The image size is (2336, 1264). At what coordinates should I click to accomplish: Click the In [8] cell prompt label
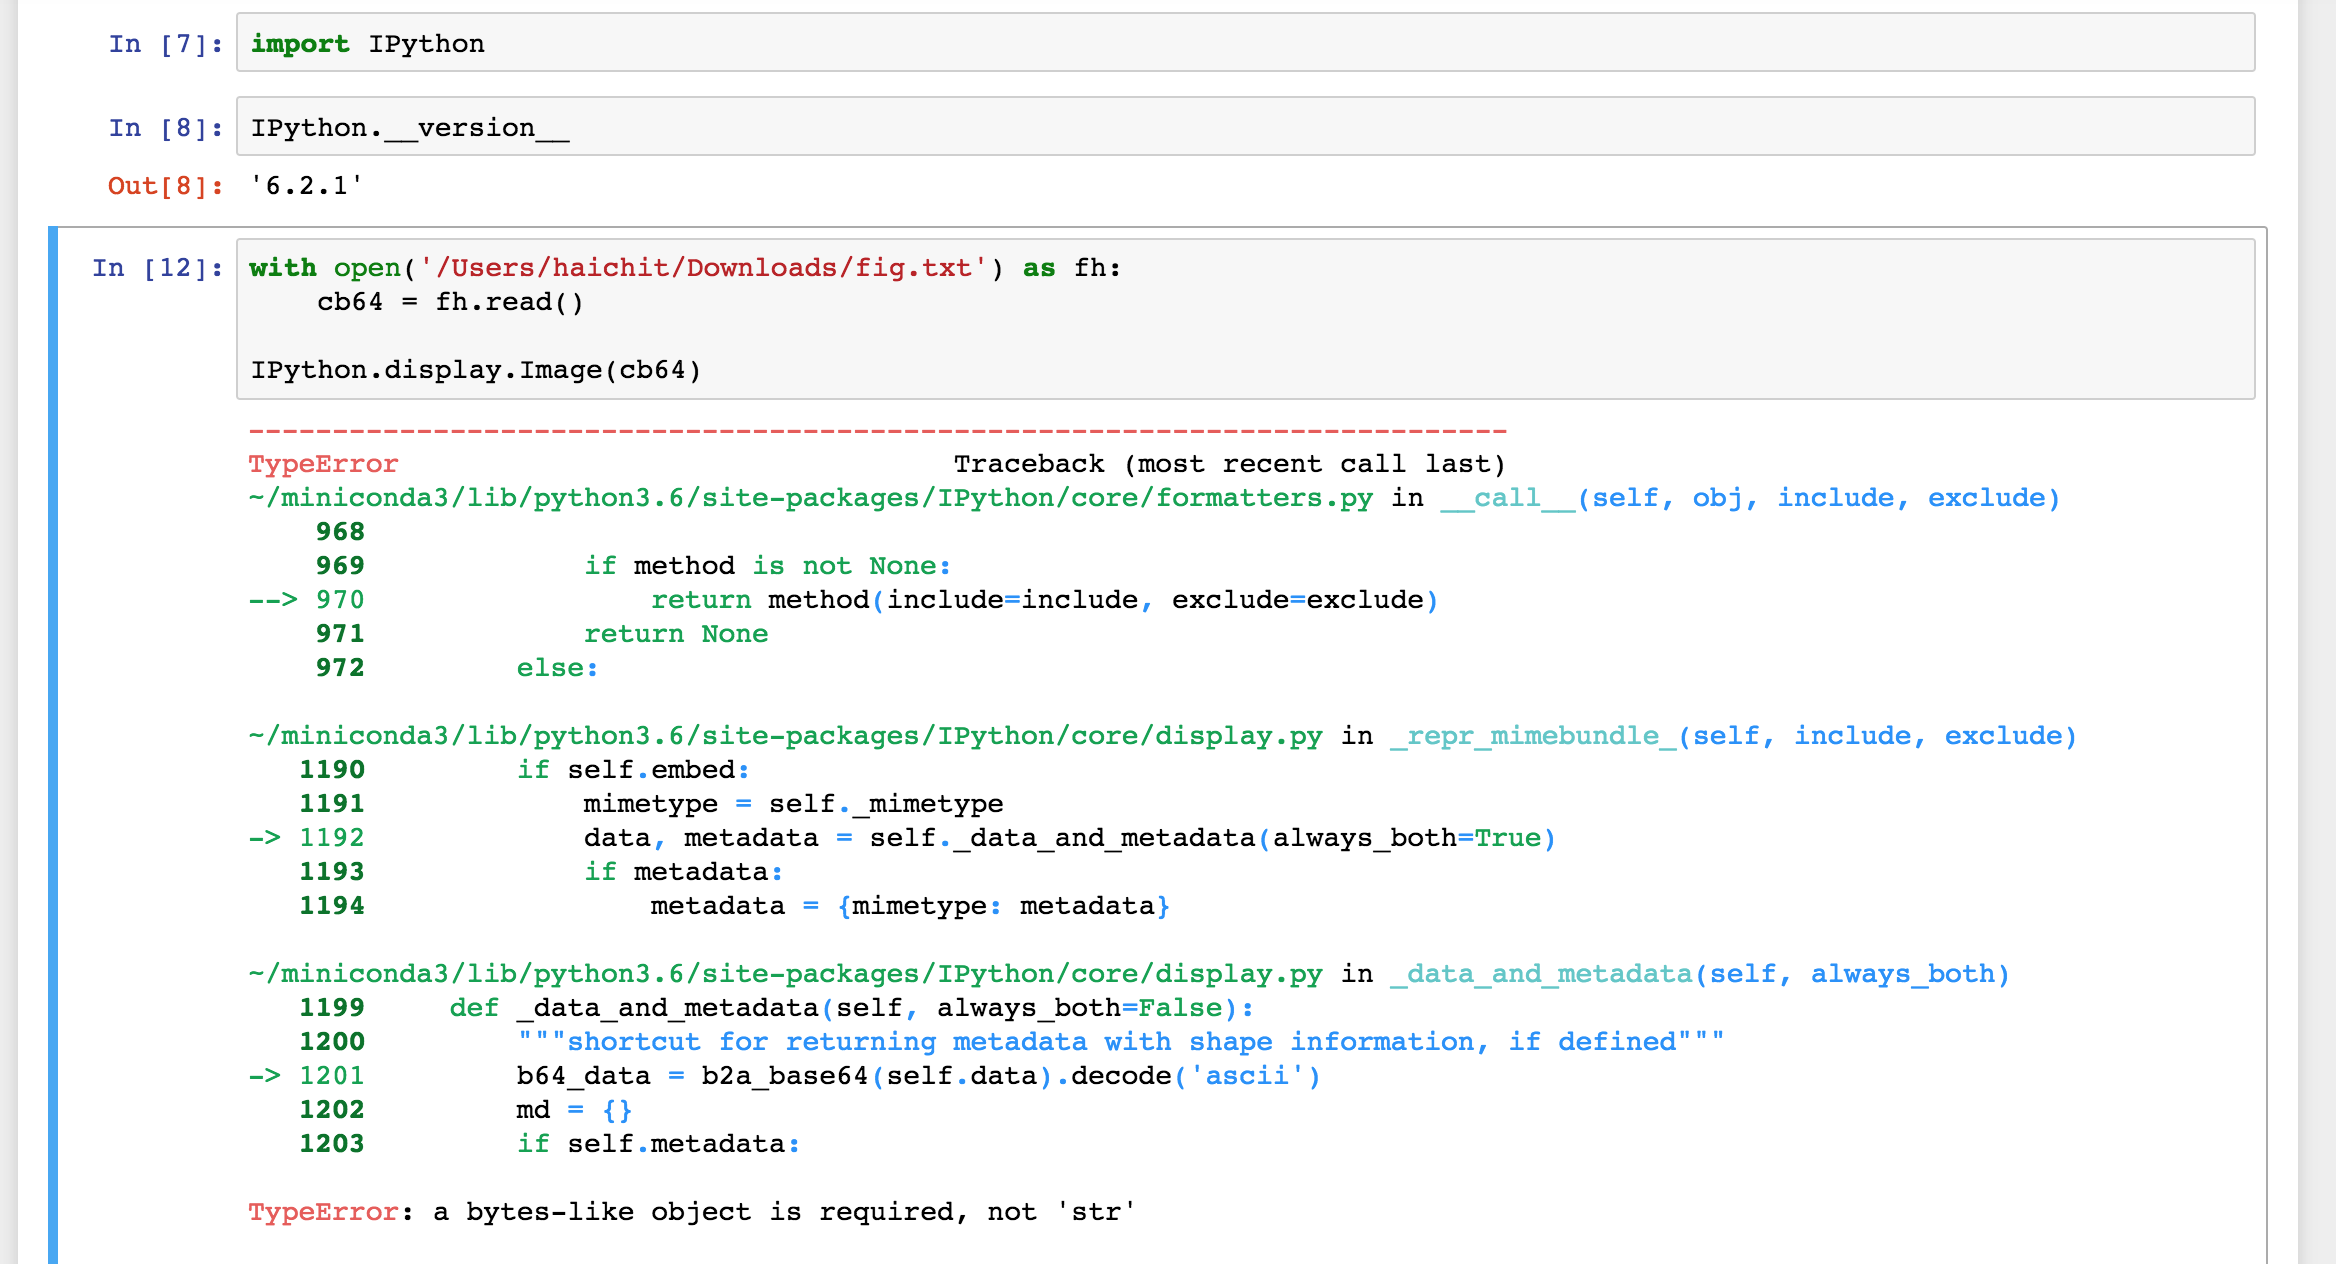point(164,127)
